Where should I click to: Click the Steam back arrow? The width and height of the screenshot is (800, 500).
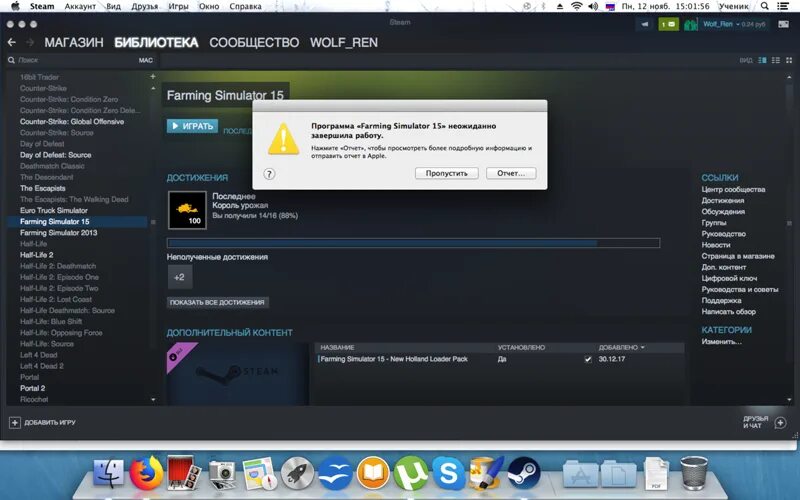pos(12,42)
